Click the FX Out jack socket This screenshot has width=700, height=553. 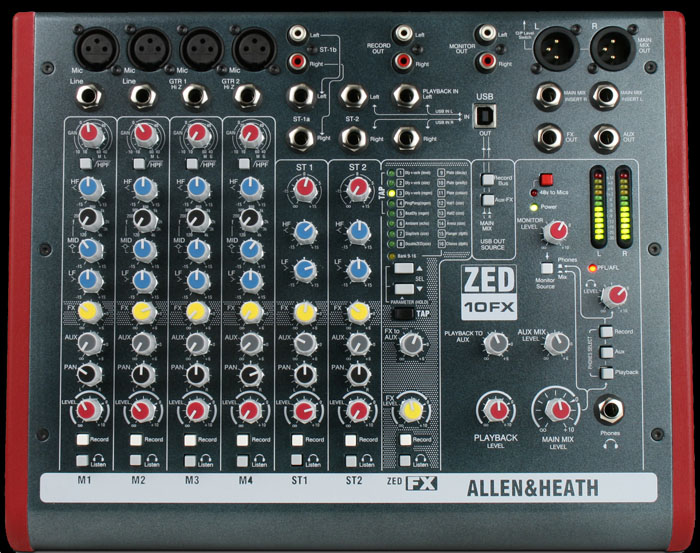point(547,137)
